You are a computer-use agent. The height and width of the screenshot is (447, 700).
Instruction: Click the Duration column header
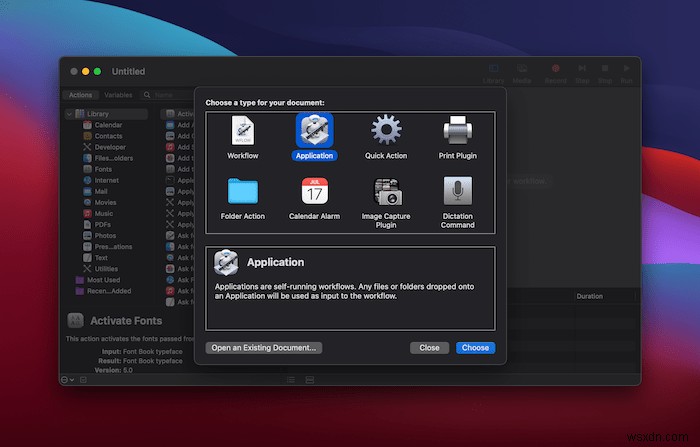pyautogui.click(x=589, y=296)
